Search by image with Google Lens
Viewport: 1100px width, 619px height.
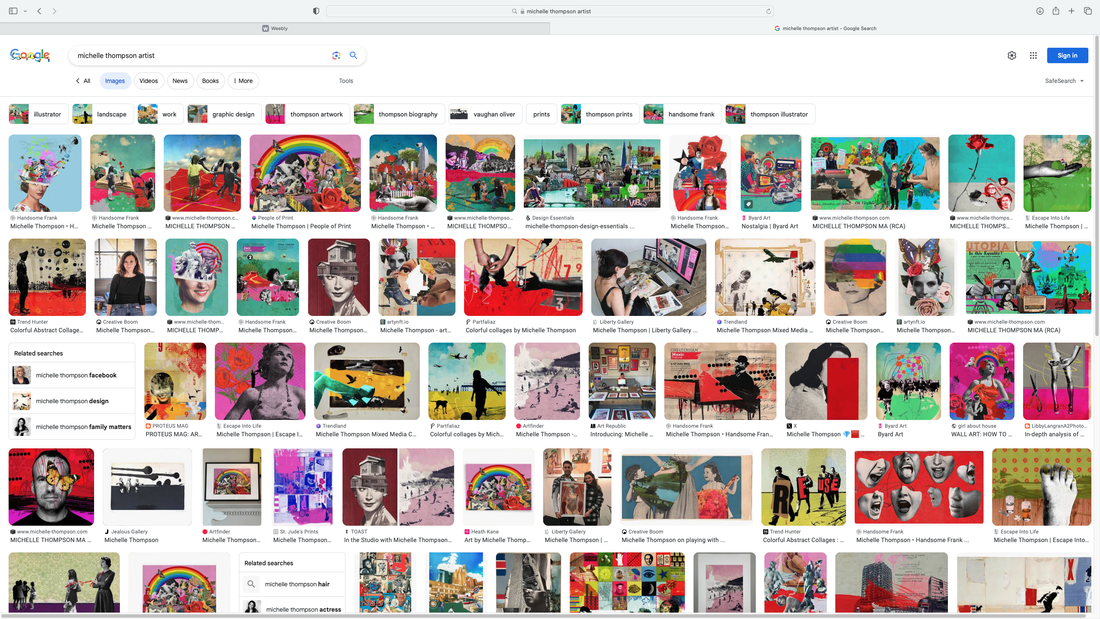[x=336, y=55]
